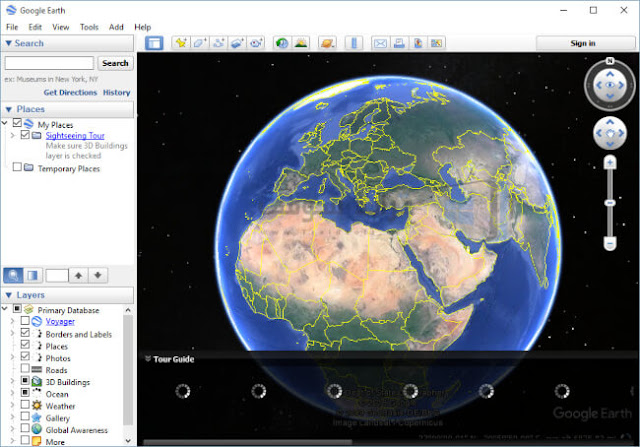Zoom out with the minus button

coord(610,244)
